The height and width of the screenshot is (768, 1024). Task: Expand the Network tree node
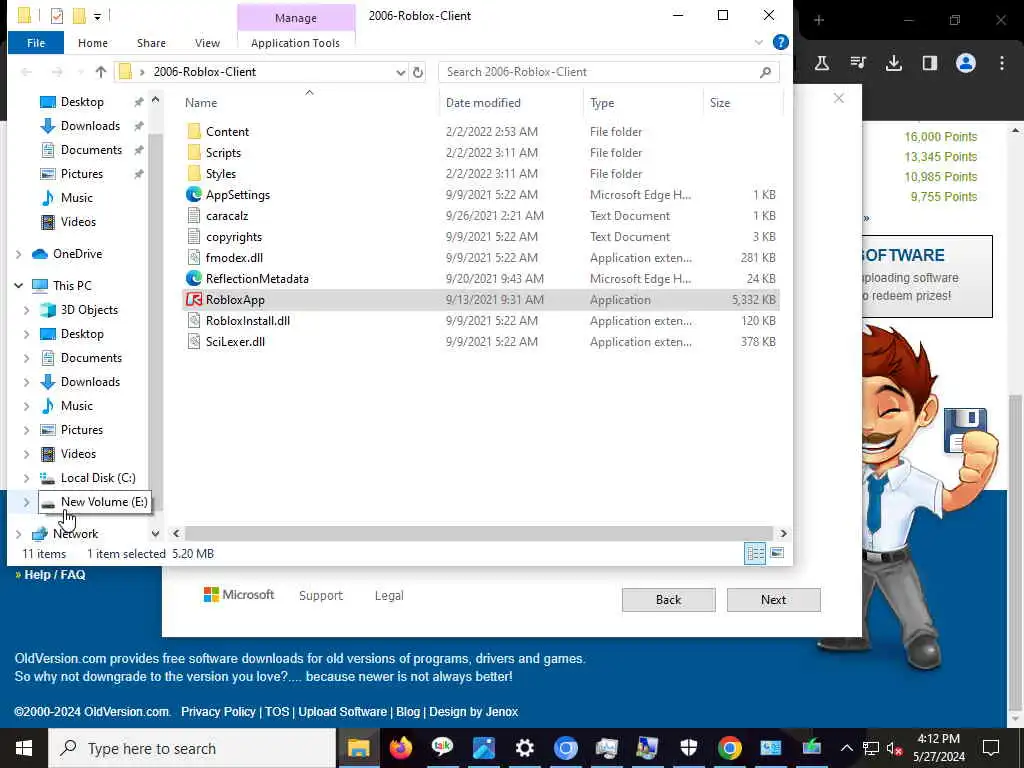[x=18, y=534]
